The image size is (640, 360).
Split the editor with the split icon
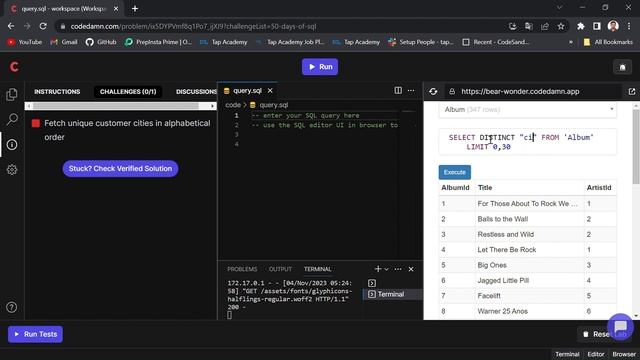coord(398,90)
